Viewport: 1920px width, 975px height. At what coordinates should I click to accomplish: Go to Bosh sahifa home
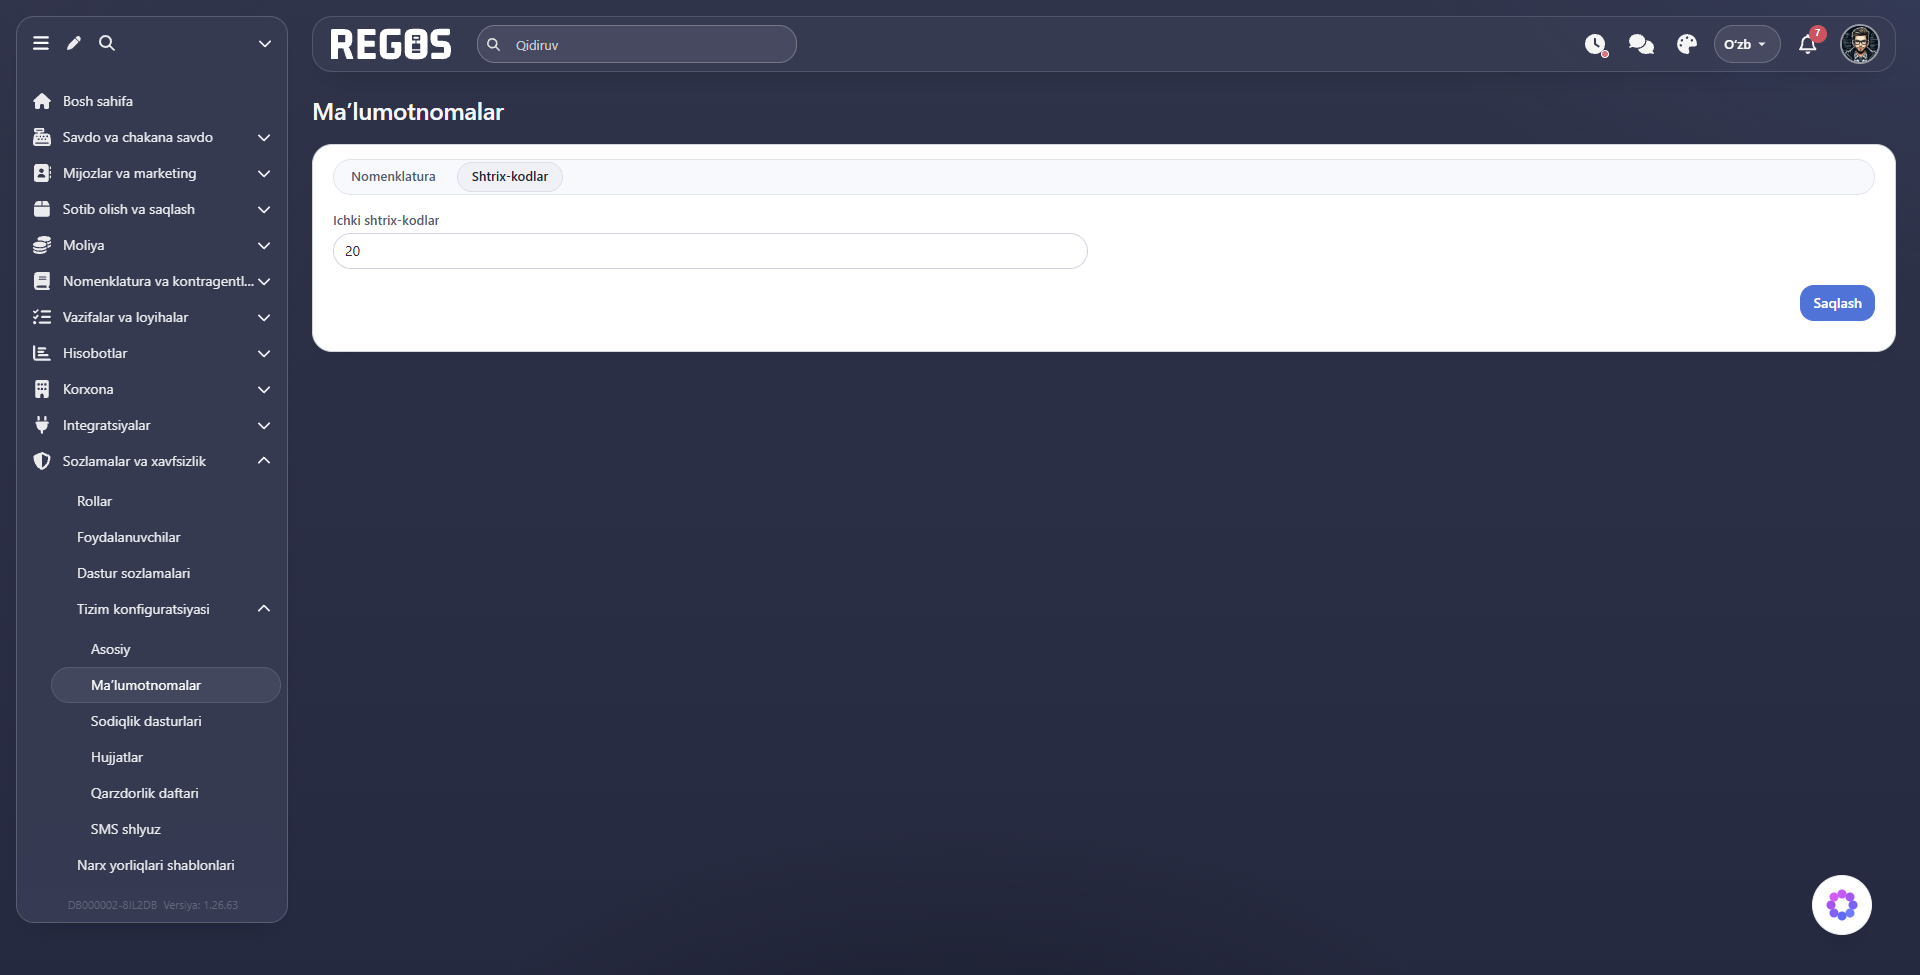click(x=97, y=101)
